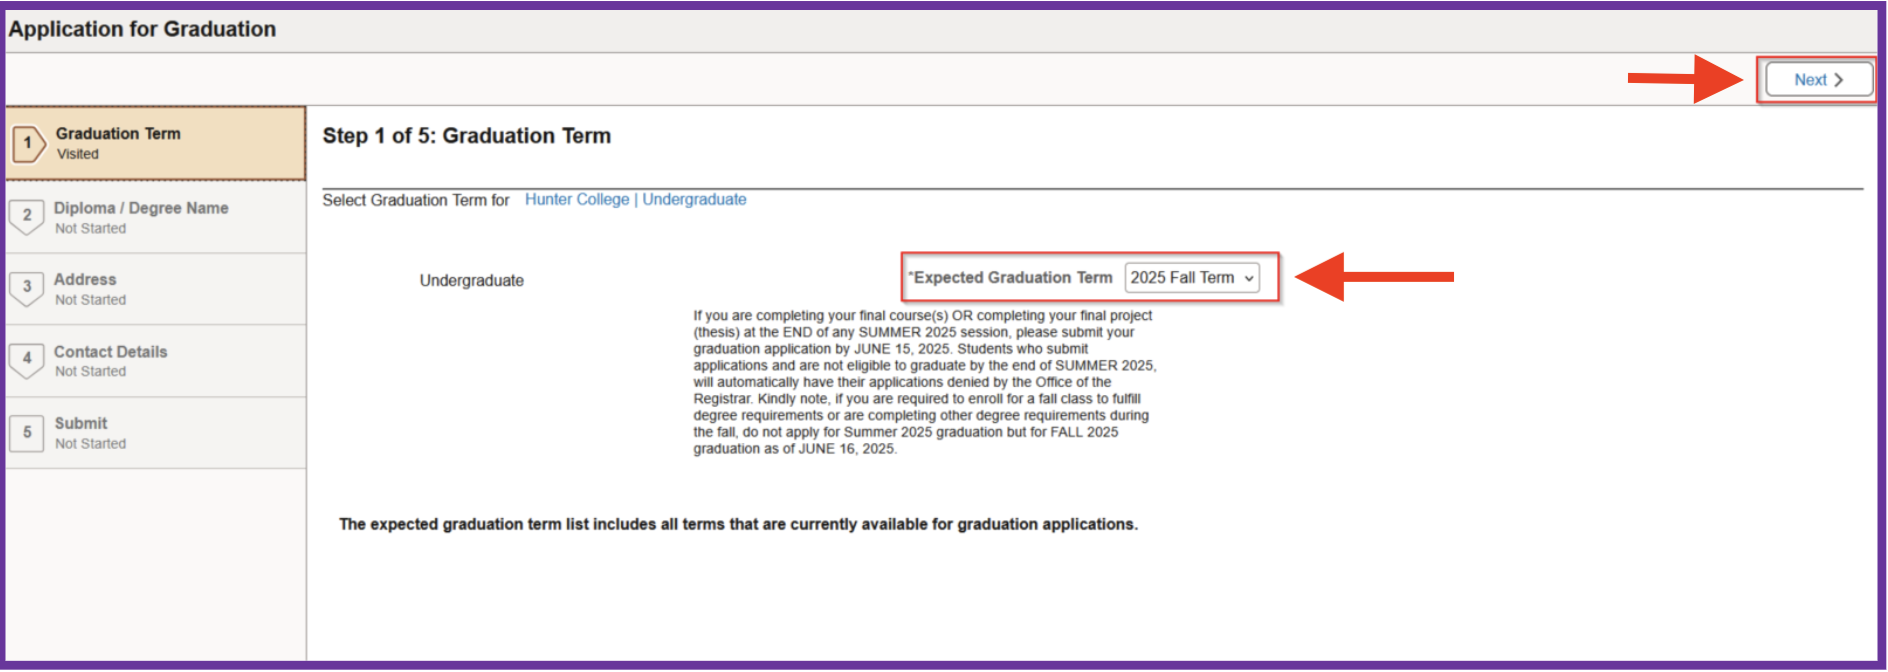Switch to the Address step
The width and height of the screenshot is (1888, 672).
coord(85,280)
